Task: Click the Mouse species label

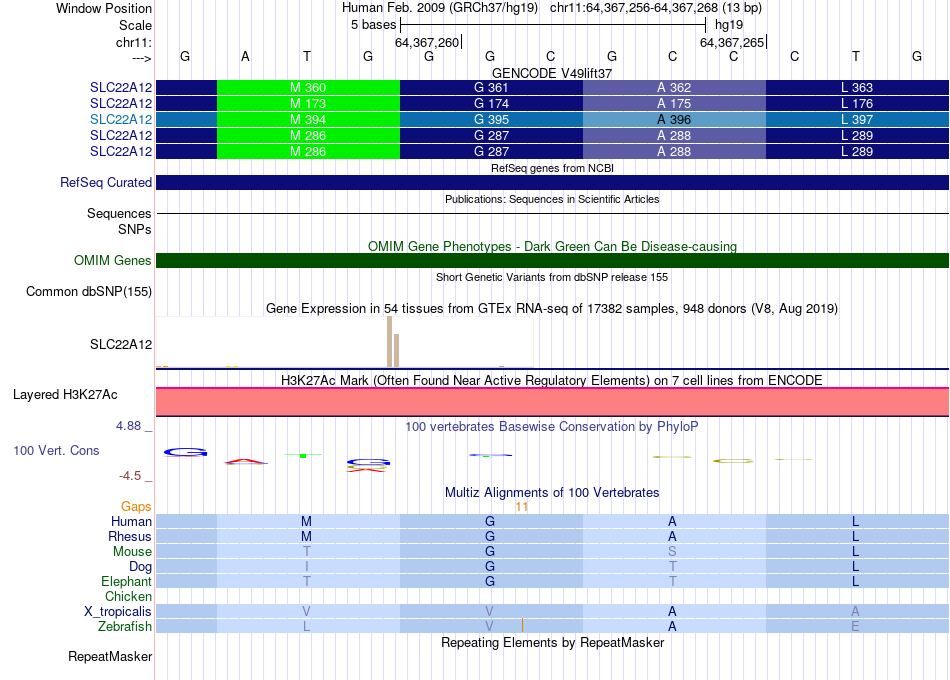Action: pyautogui.click(x=132, y=552)
